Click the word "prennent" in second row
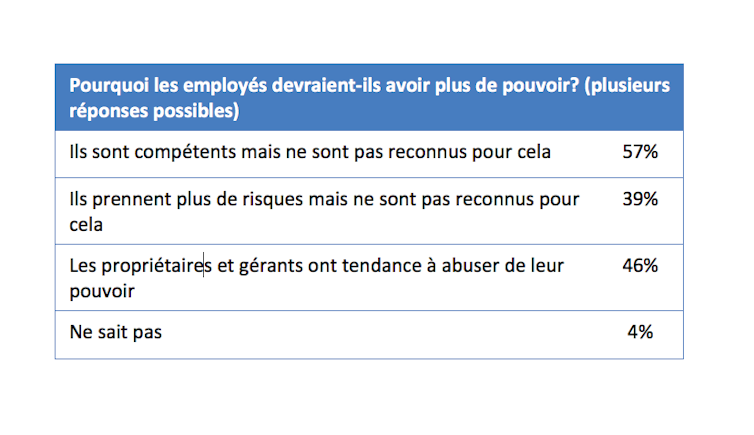Image resolution: width=754 pixels, height=435 pixels. tap(135, 199)
